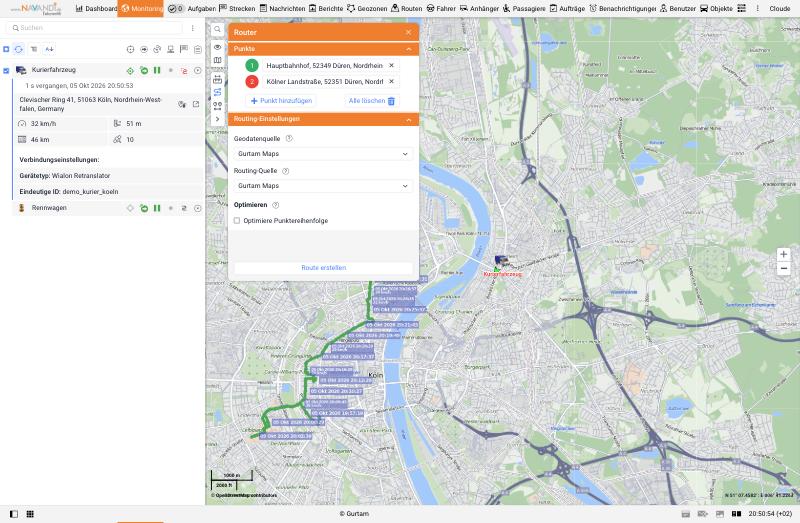Click the Kurierfahrzeug motion state icon
The image size is (800, 523).
pos(144,70)
